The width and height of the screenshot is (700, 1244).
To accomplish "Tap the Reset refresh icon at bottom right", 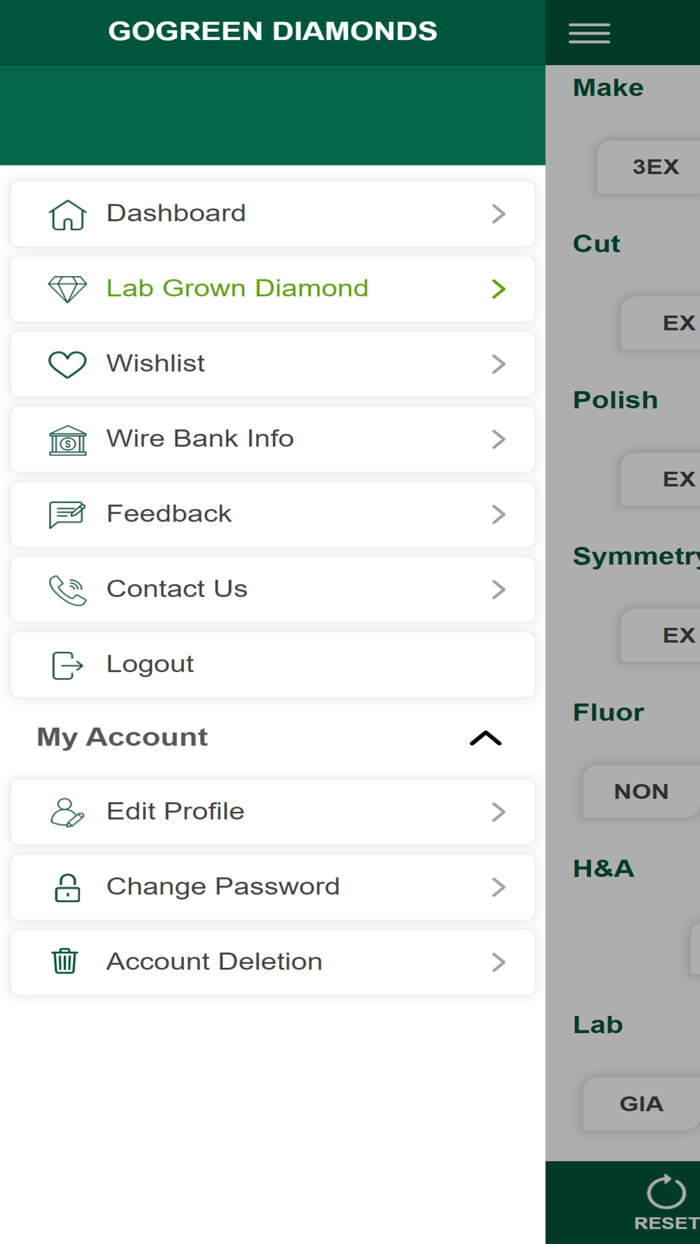I will (x=666, y=1191).
